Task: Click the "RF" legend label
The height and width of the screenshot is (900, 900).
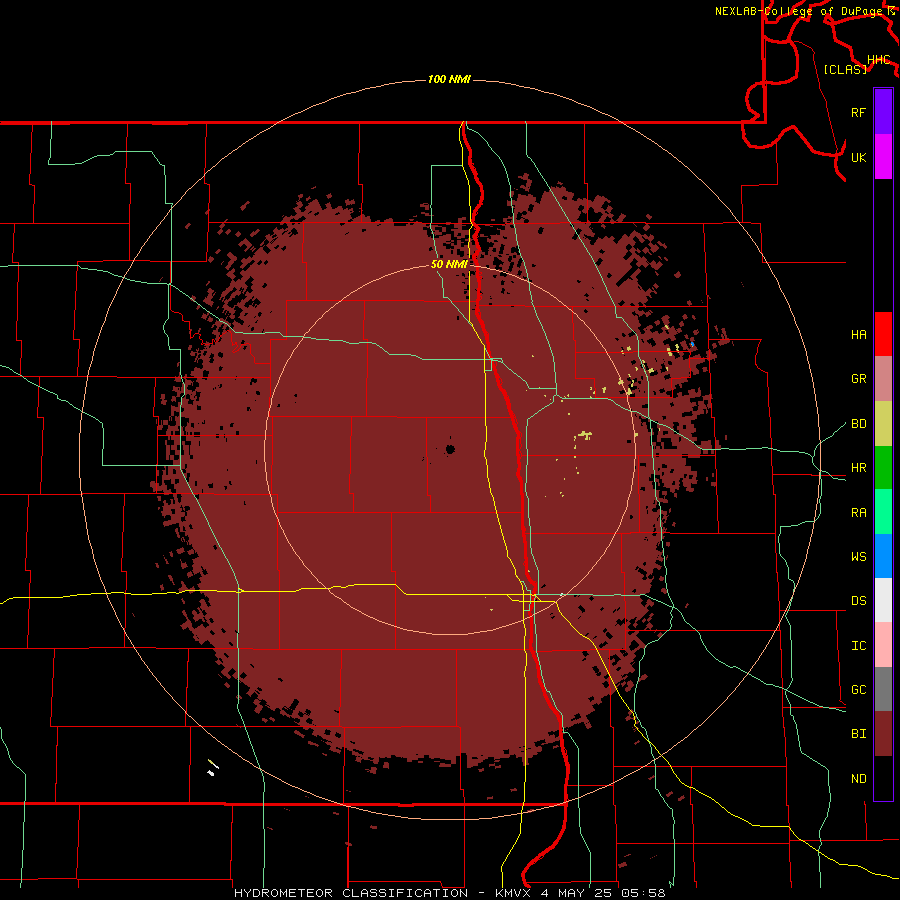Action: [x=858, y=112]
